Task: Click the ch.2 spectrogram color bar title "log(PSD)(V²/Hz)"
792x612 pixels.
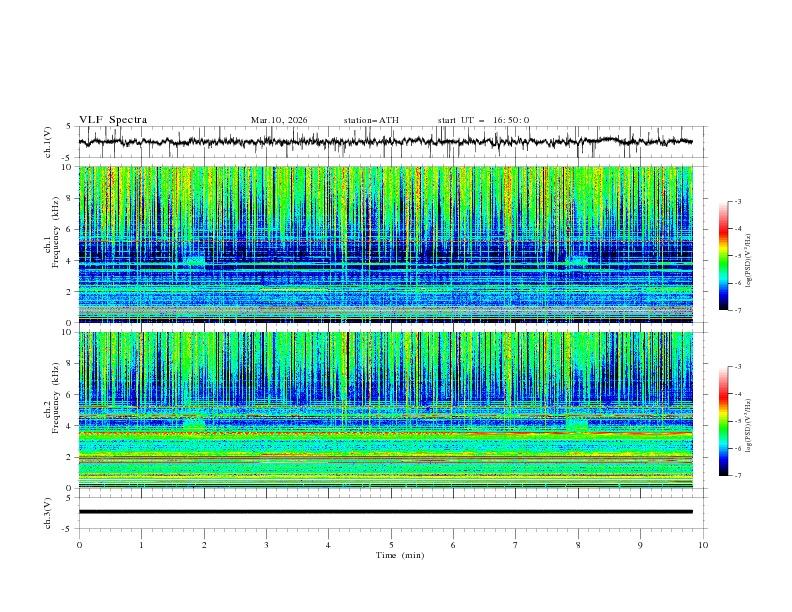Action: [748, 426]
